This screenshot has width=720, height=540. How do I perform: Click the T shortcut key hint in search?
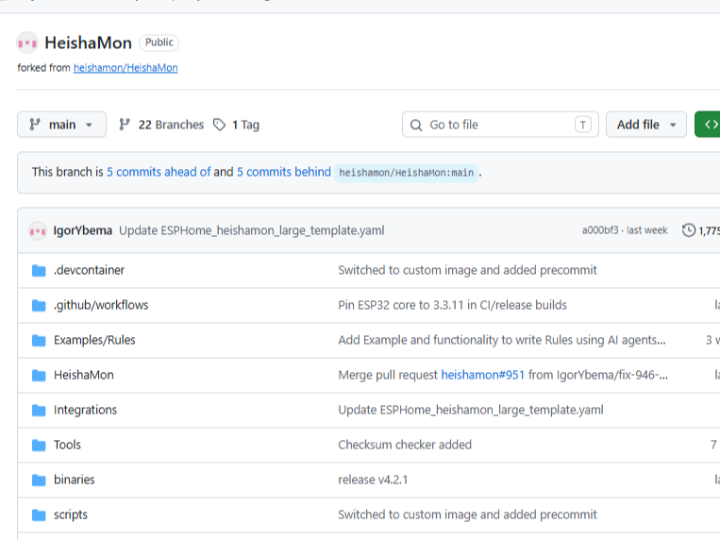pyautogui.click(x=583, y=124)
